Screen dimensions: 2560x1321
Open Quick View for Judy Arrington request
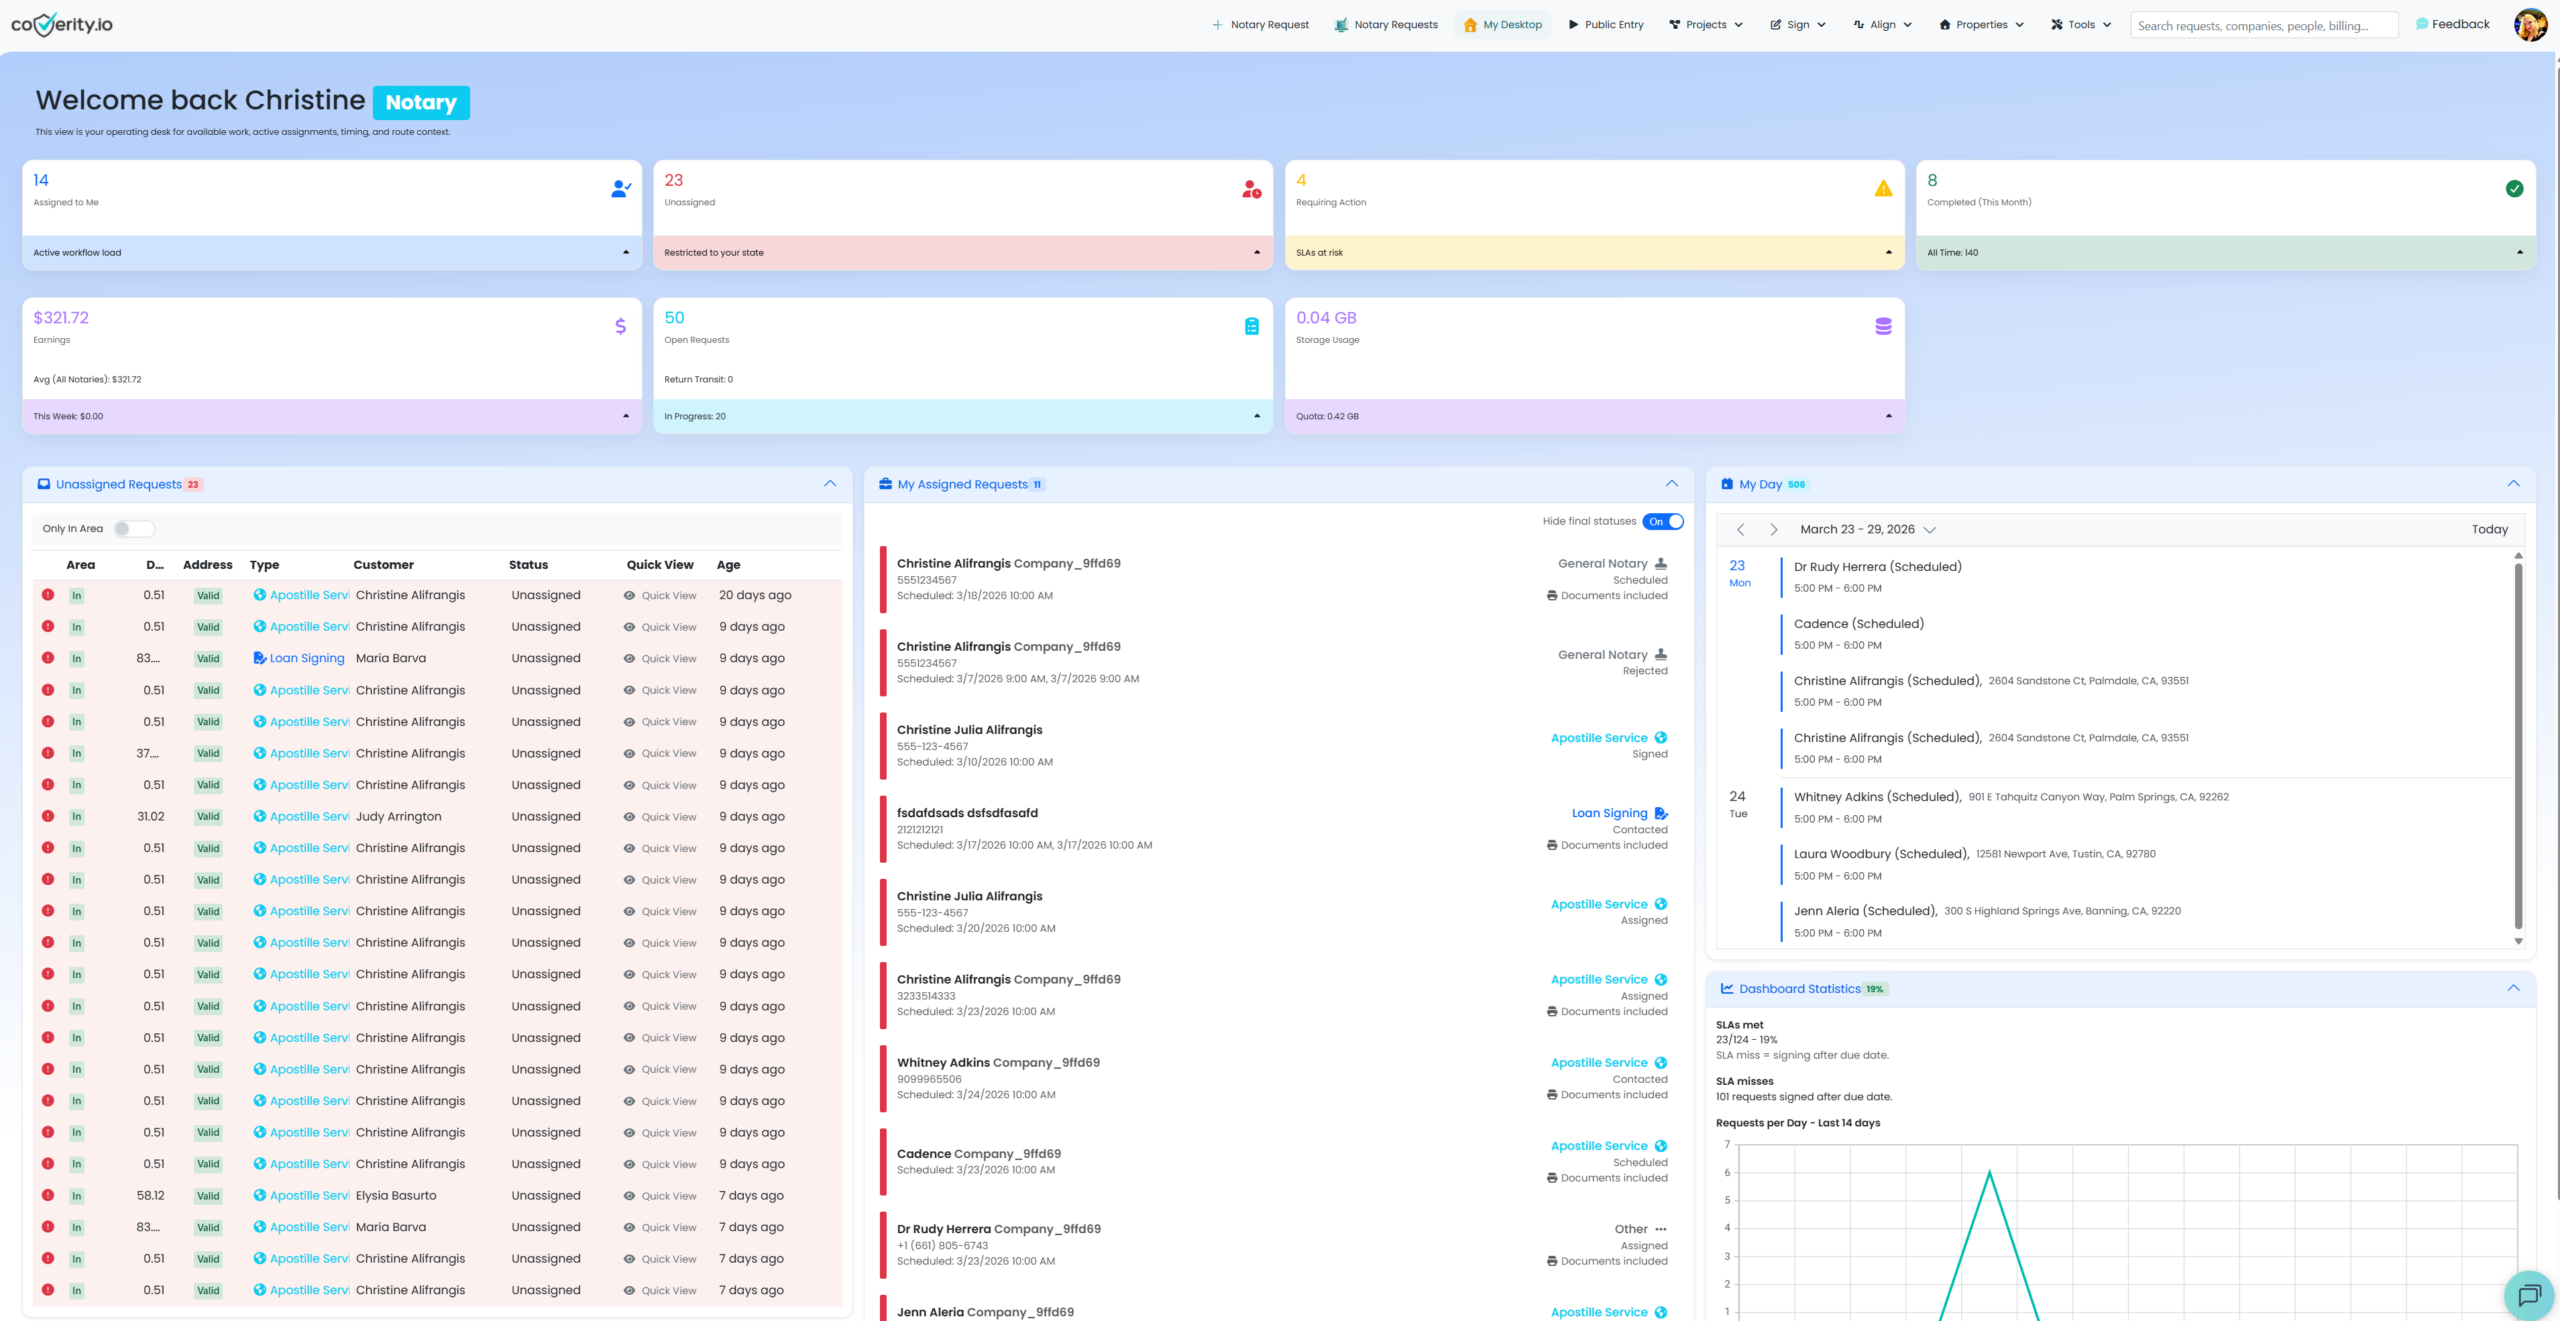pyautogui.click(x=660, y=817)
